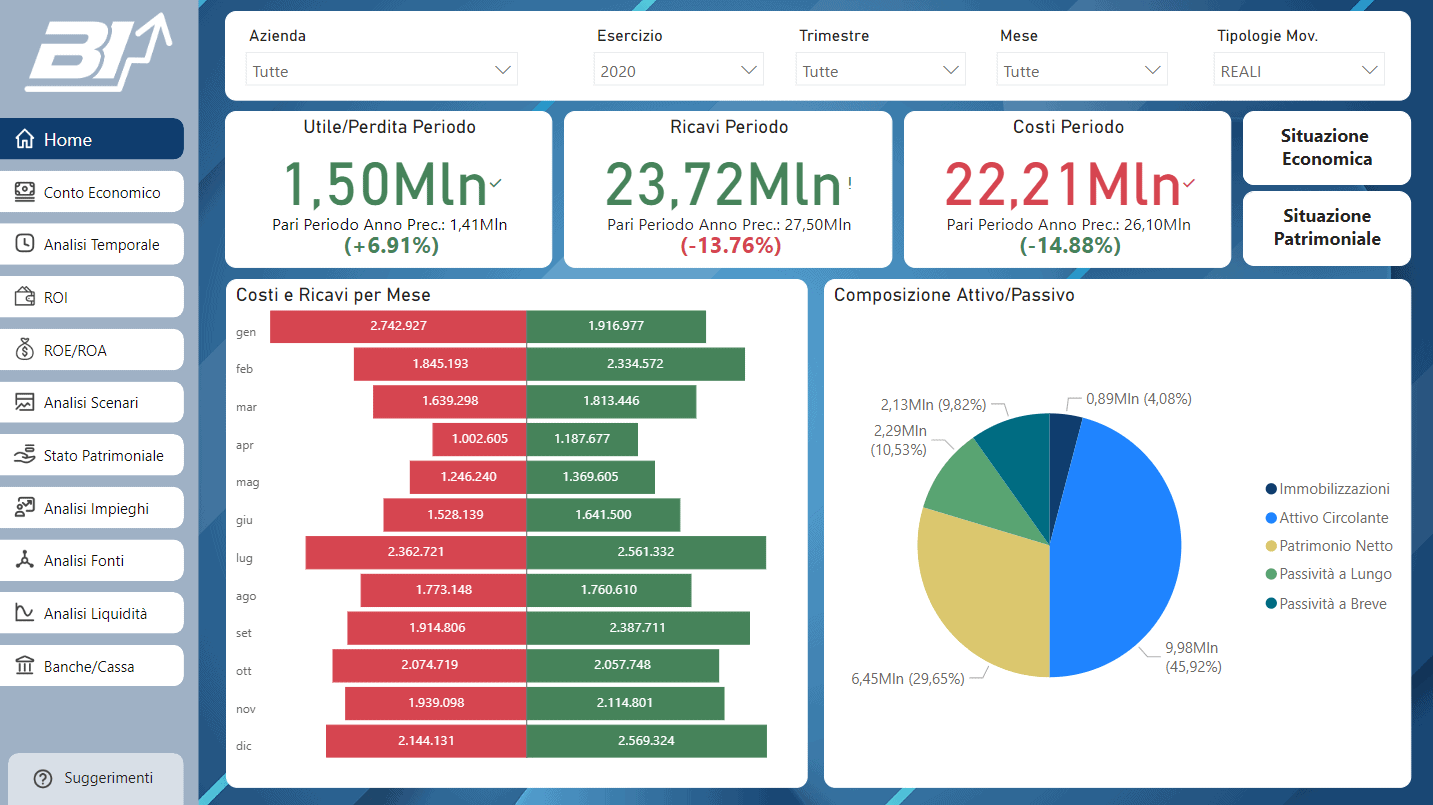Viewport: 1433px width, 805px height.
Task: Select the green mag bar 1.369.605
Action: click(591, 477)
